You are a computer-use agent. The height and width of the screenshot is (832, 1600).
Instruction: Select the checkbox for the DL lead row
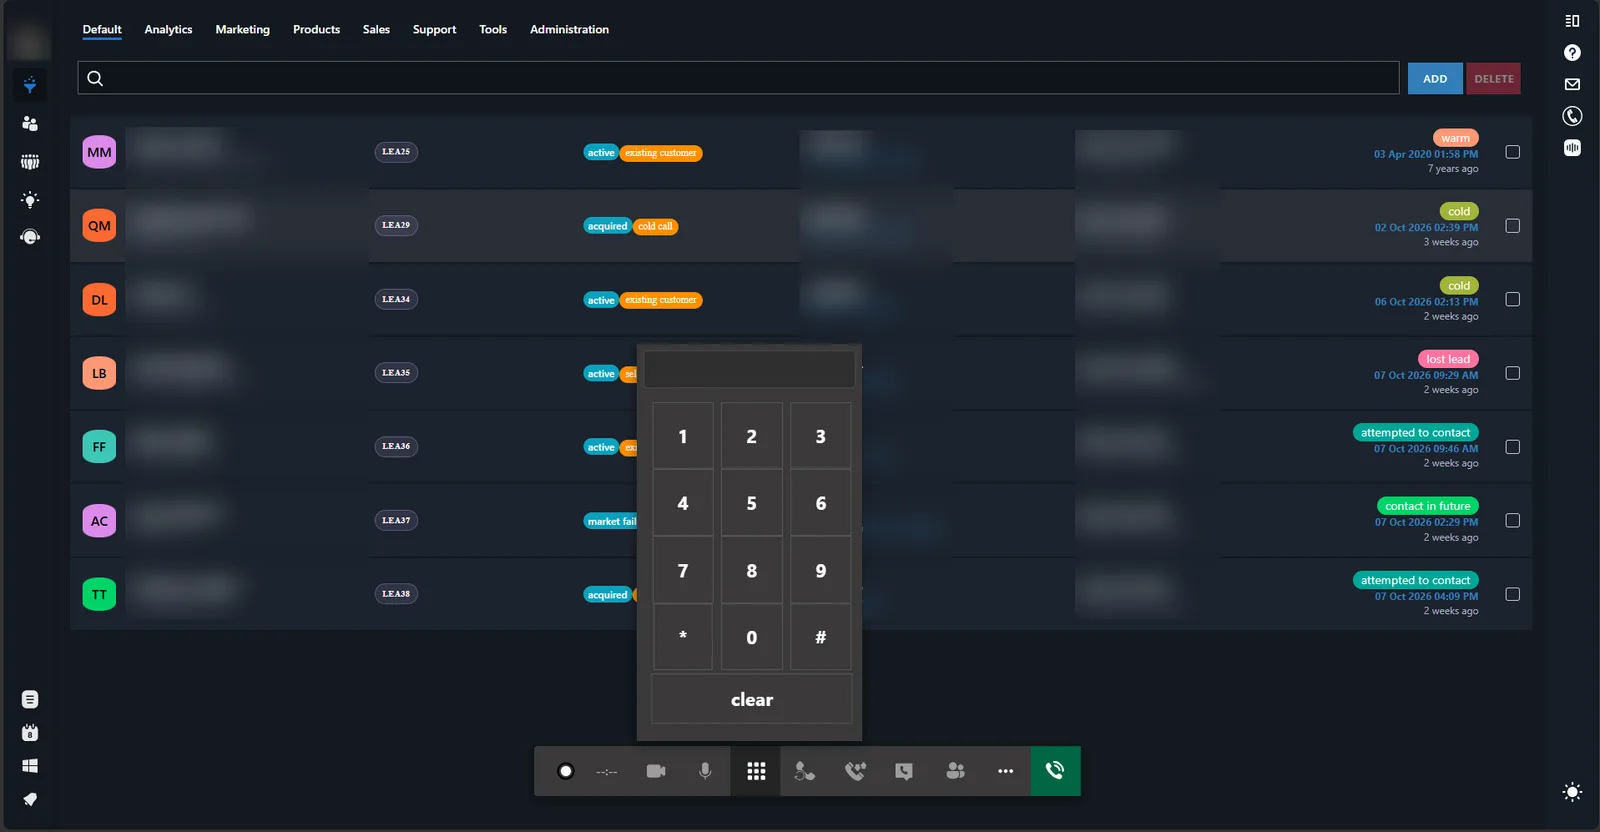[1512, 299]
